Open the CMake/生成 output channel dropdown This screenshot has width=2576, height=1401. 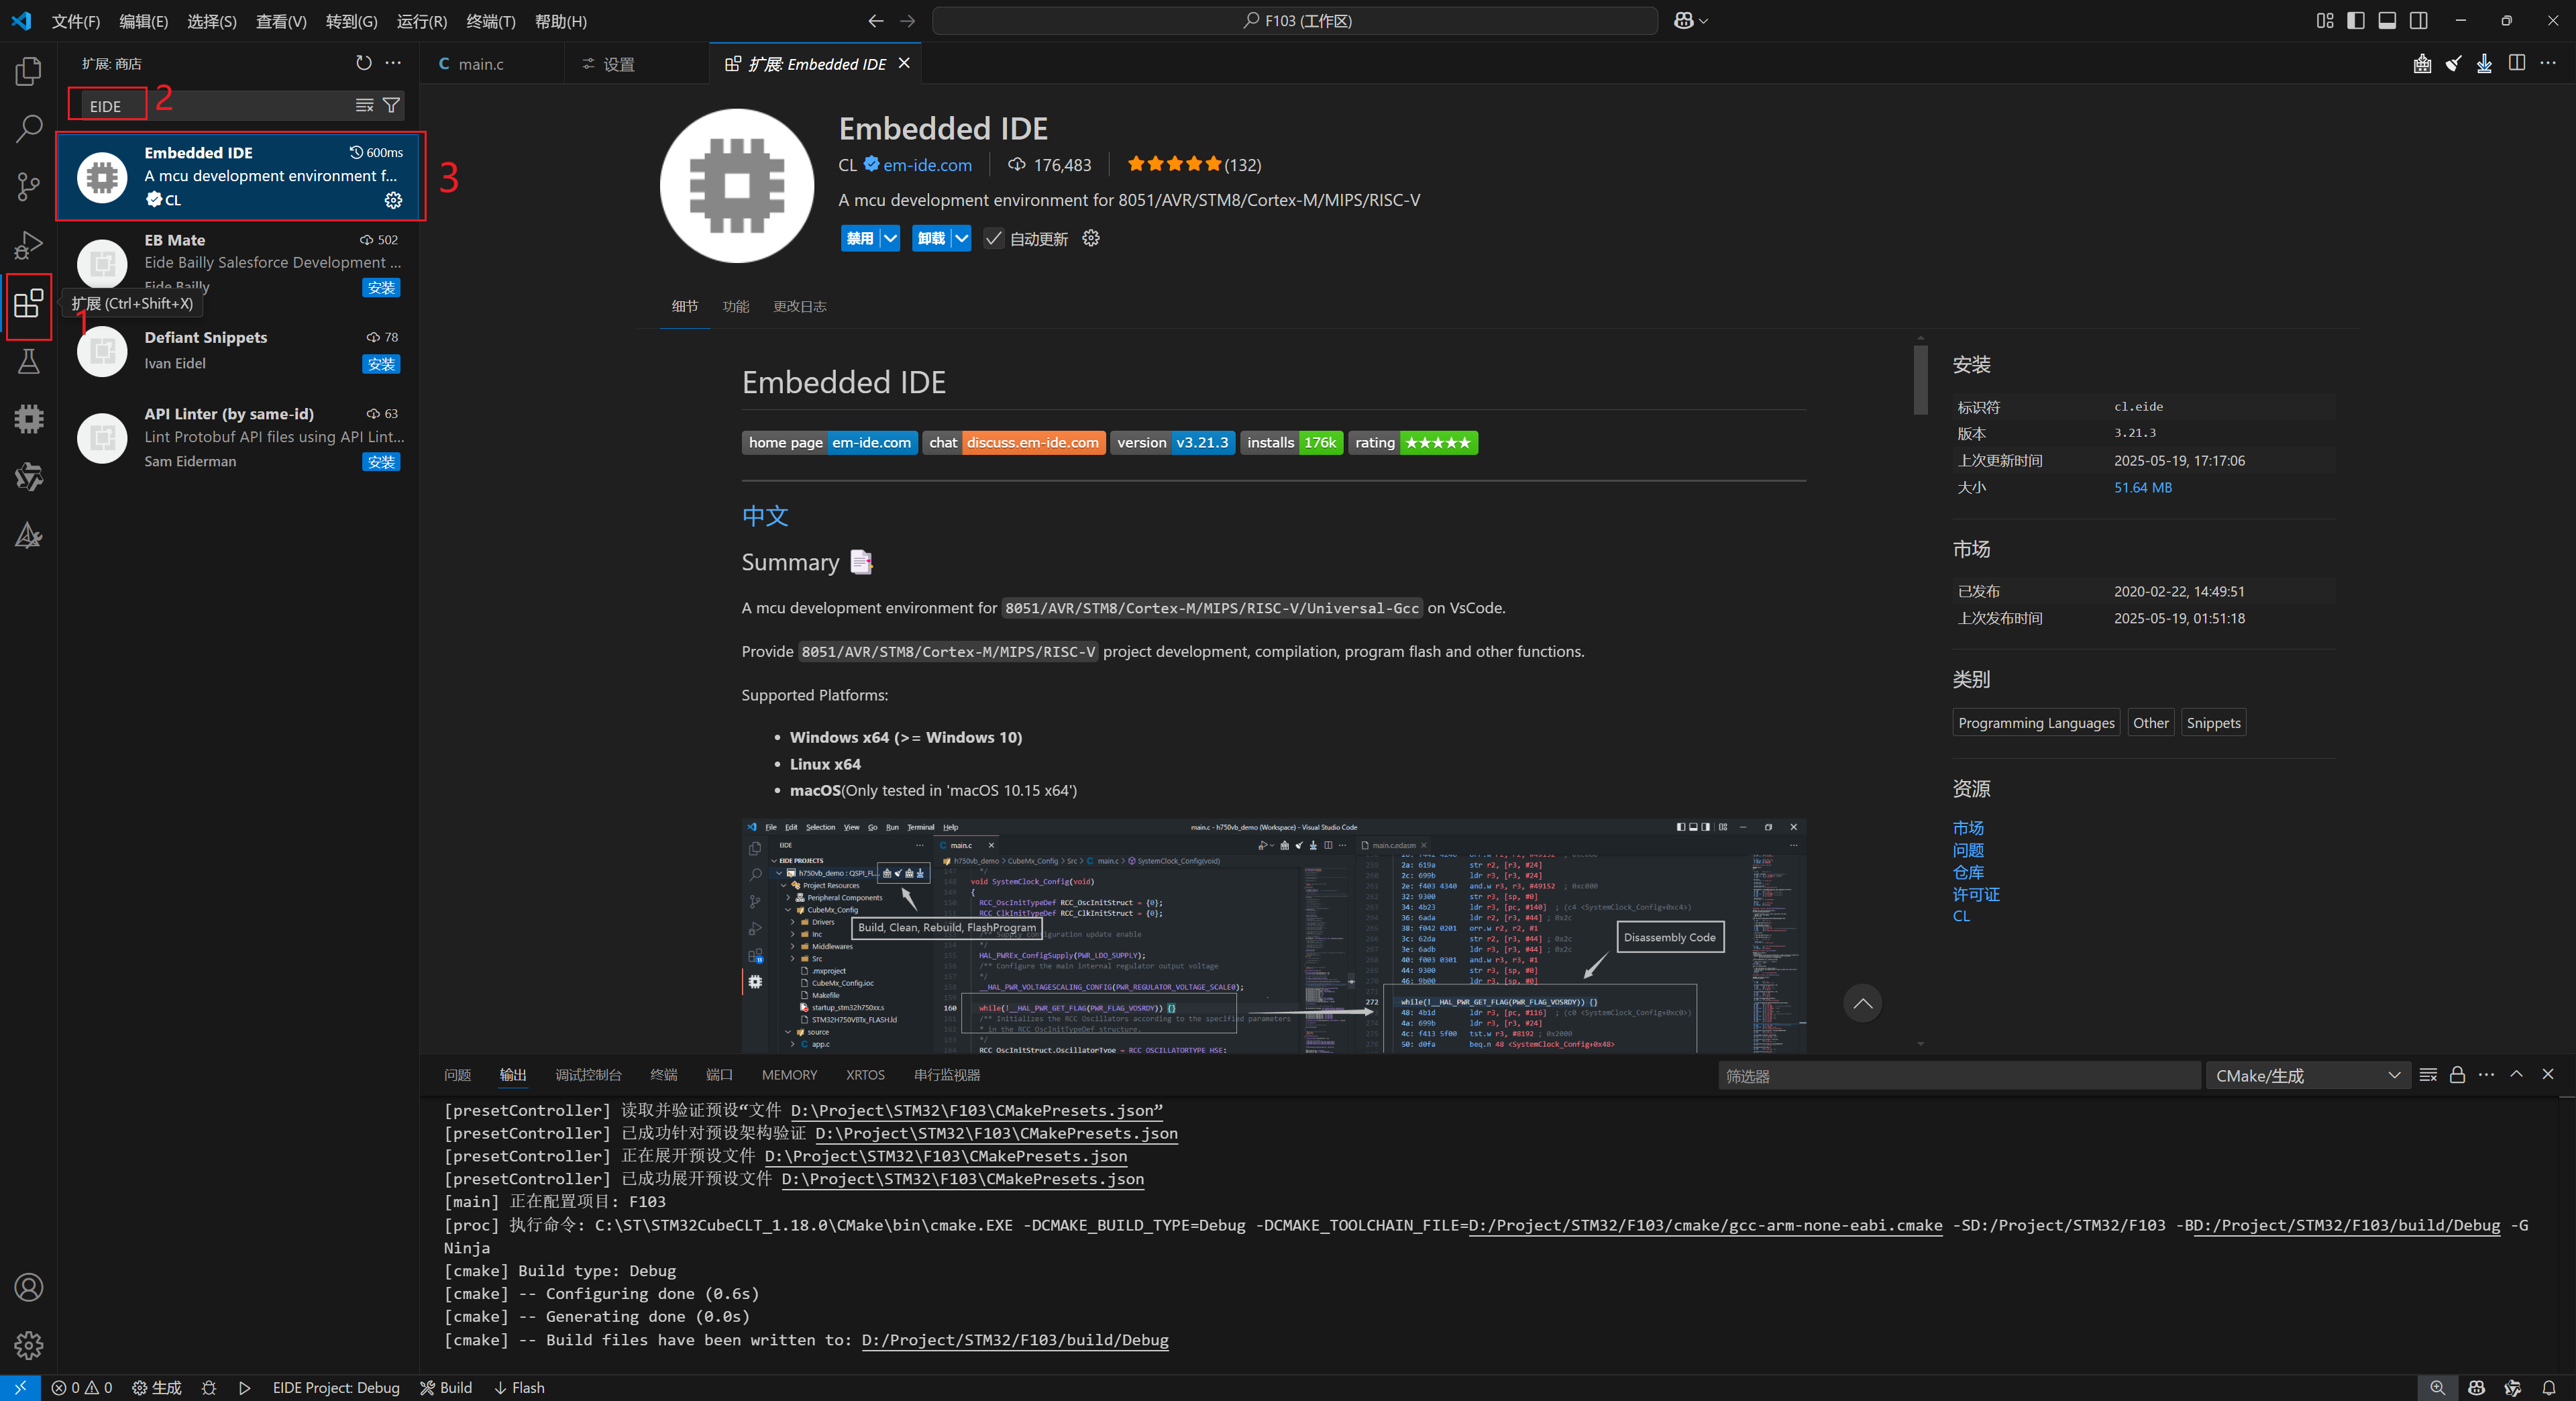tap(2308, 1076)
